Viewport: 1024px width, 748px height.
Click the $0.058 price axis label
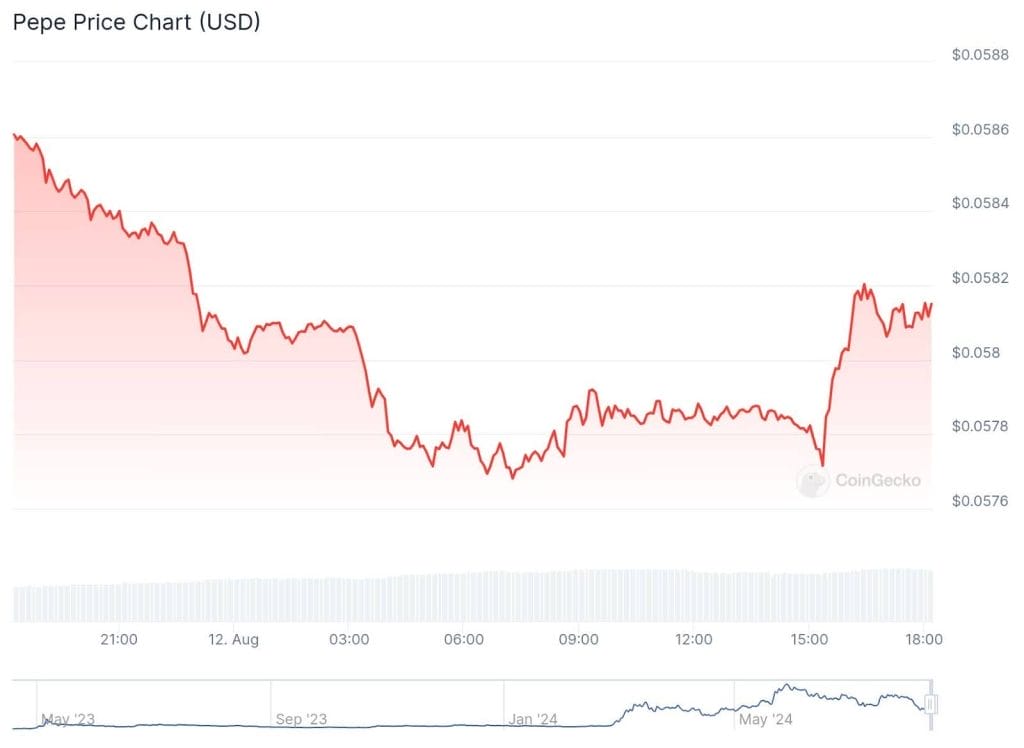(973, 353)
